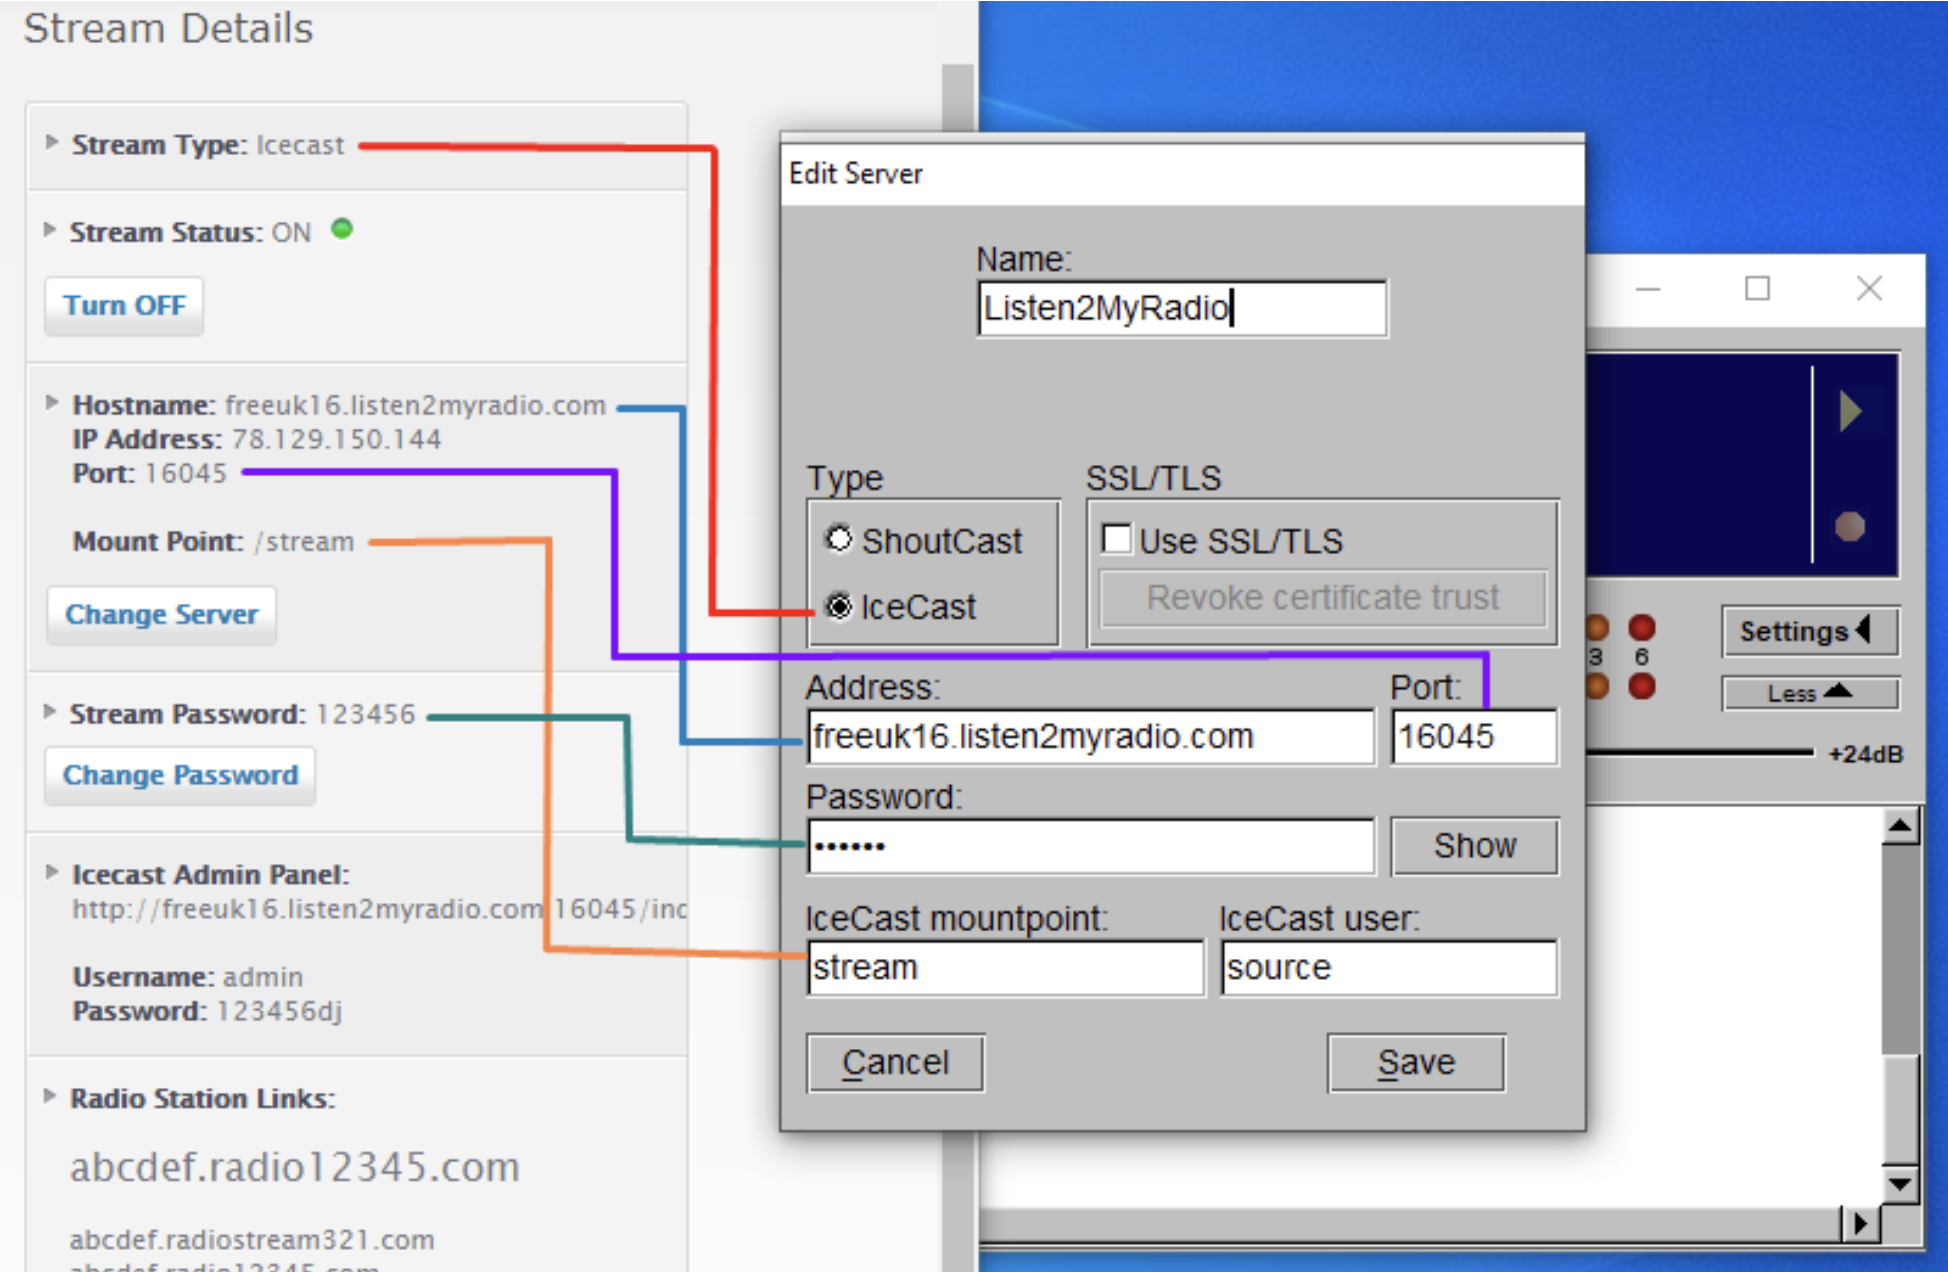Viewport: 1948px width, 1272px height.
Task: Click the horizontal scroll right arrow
Action: point(1859,1223)
